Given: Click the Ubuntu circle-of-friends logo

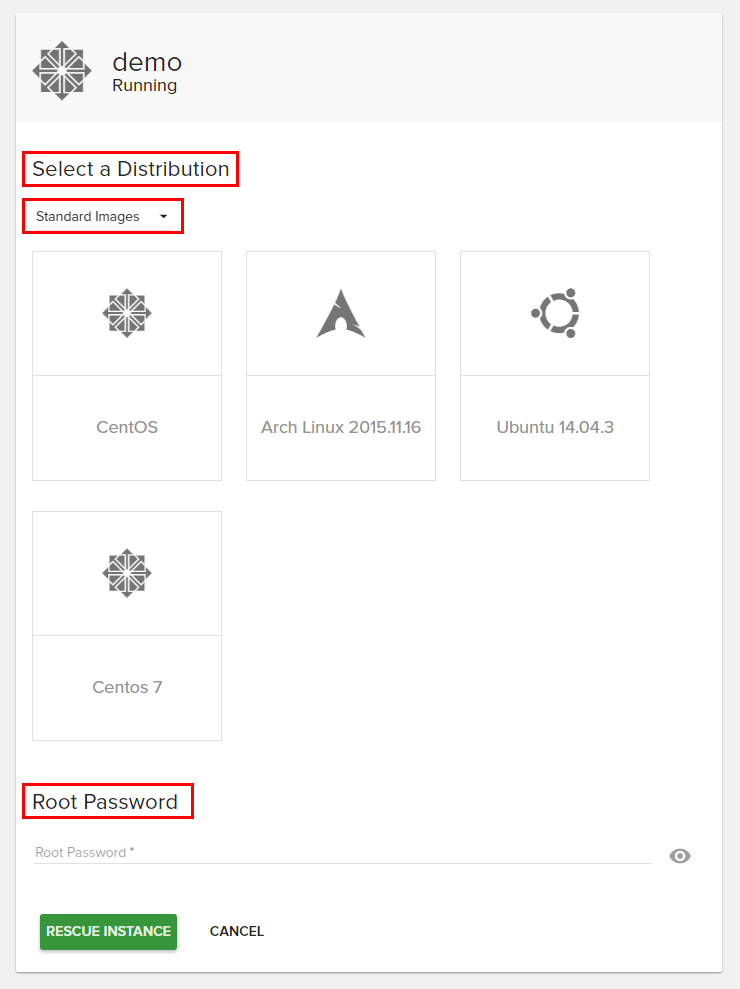Looking at the screenshot, I should pos(554,312).
